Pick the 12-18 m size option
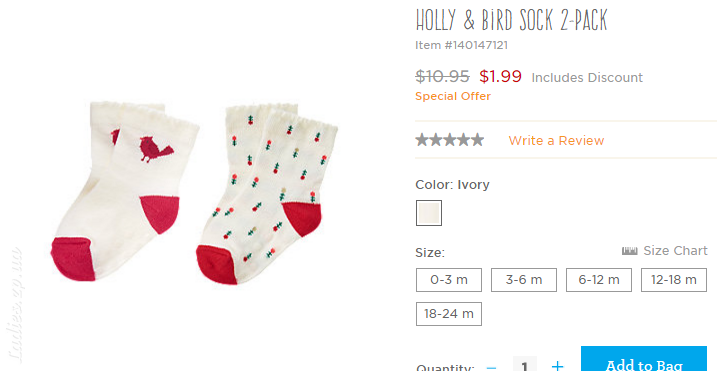Image resolution: width=717 pixels, height=371 pixels. (674, 280)
